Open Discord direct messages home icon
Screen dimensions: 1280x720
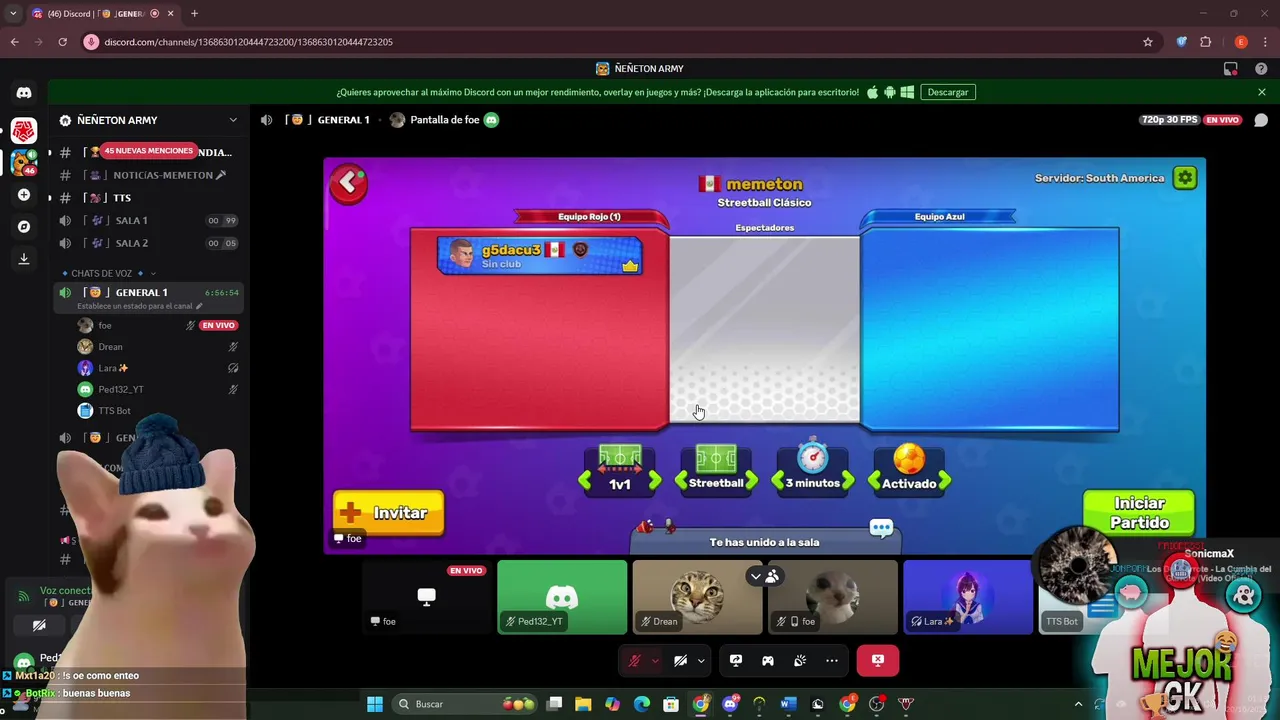click(x=24, y=93)
